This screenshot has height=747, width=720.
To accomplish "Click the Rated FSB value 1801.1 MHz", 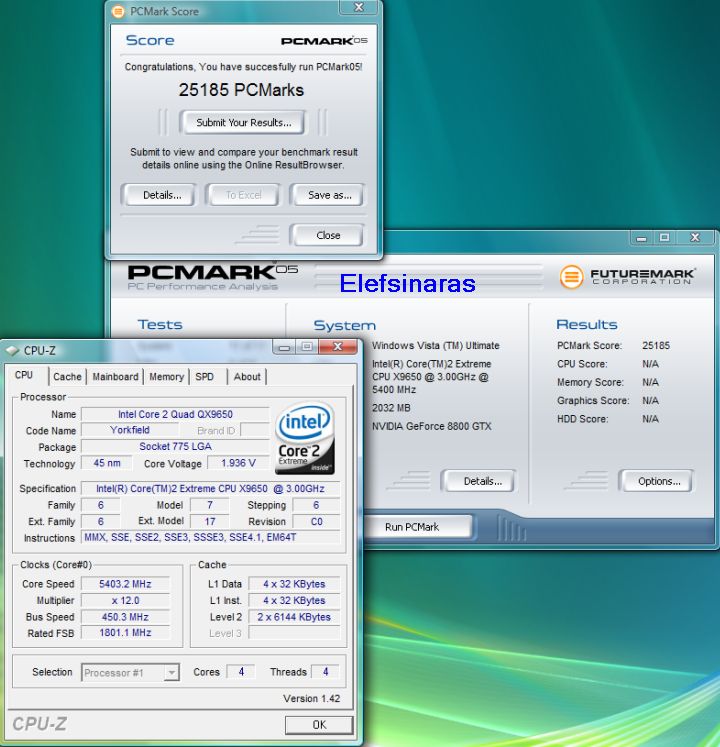I will click(x=125, y=633).
